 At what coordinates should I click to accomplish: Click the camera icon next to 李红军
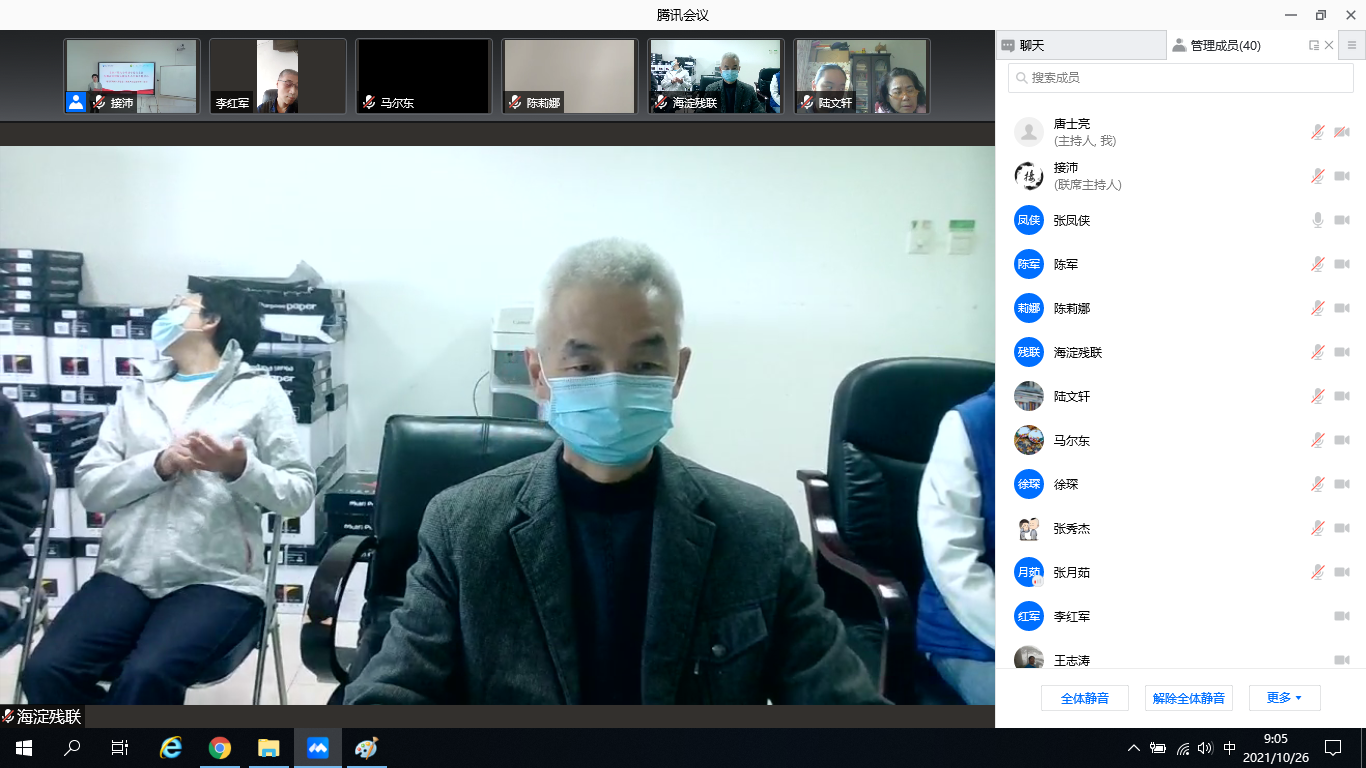coord(1341,616)
